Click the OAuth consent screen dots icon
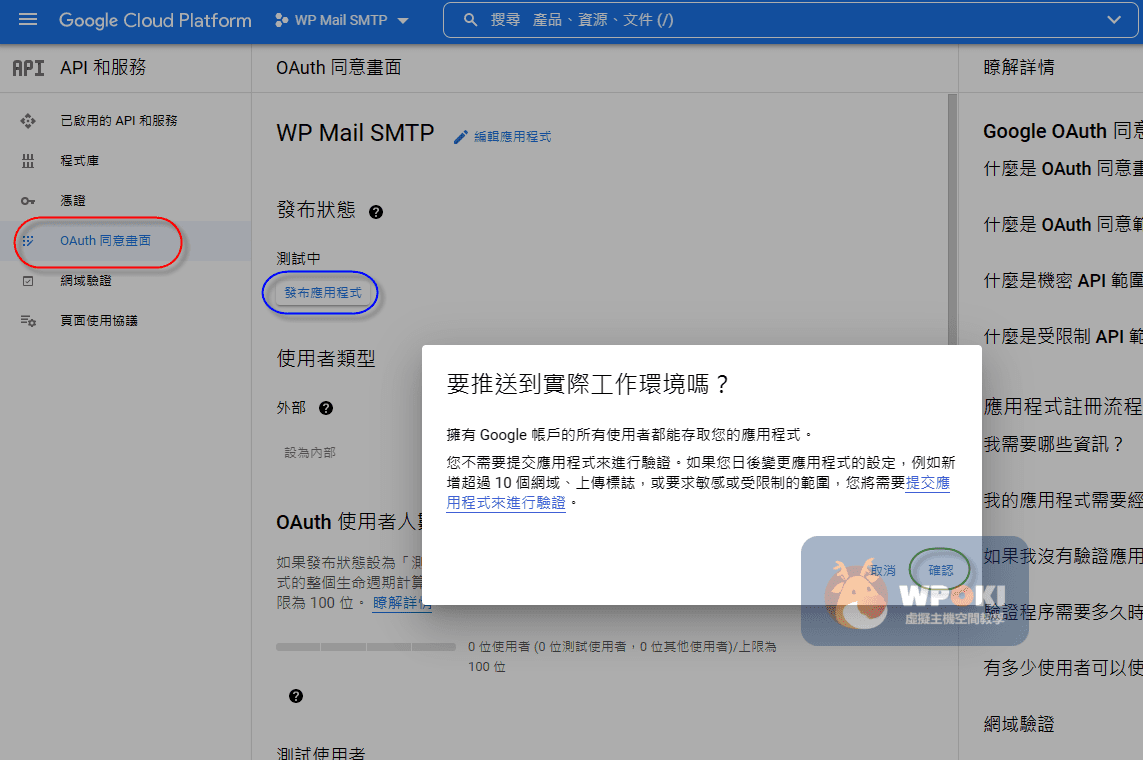 coord(28,241)
